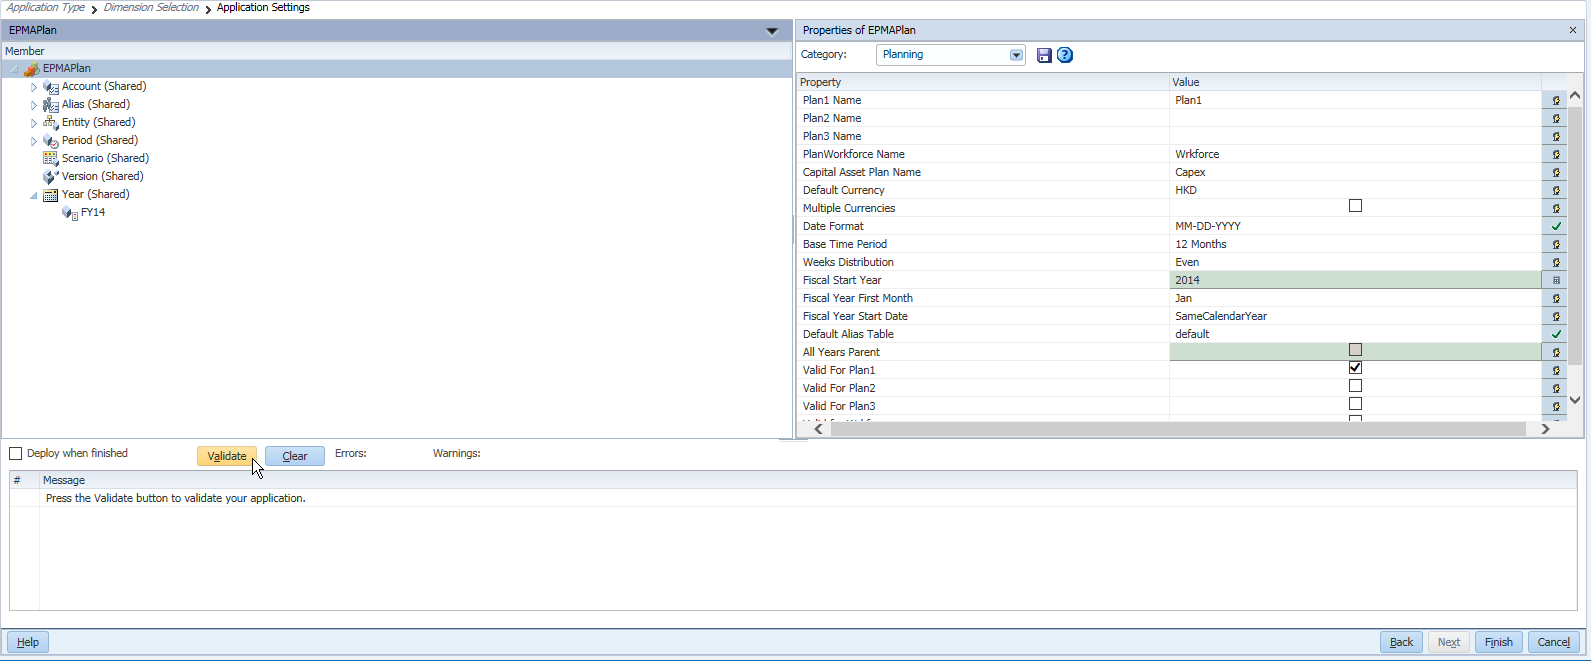Screen dimensions: 1591x661
Task: Click the FY14 member icon
Action: tap(70, 213)
